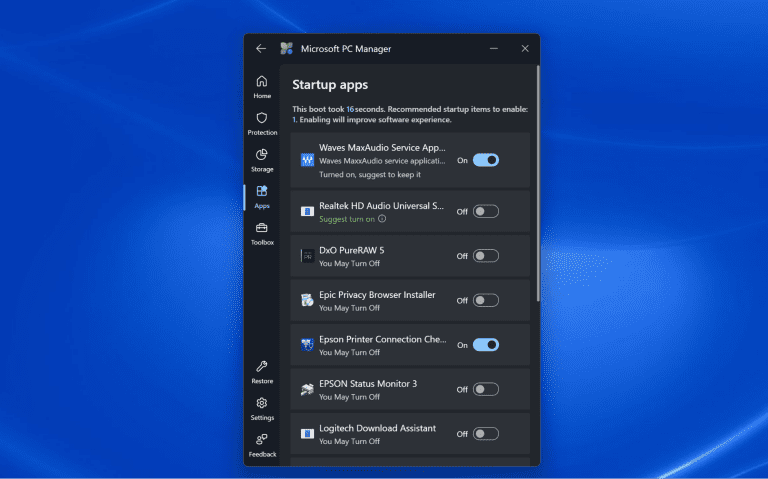768x479 pixels.
Task: Turn off Waves MaxxAudio Service startup toggle
Action: (x=485, y=160)
